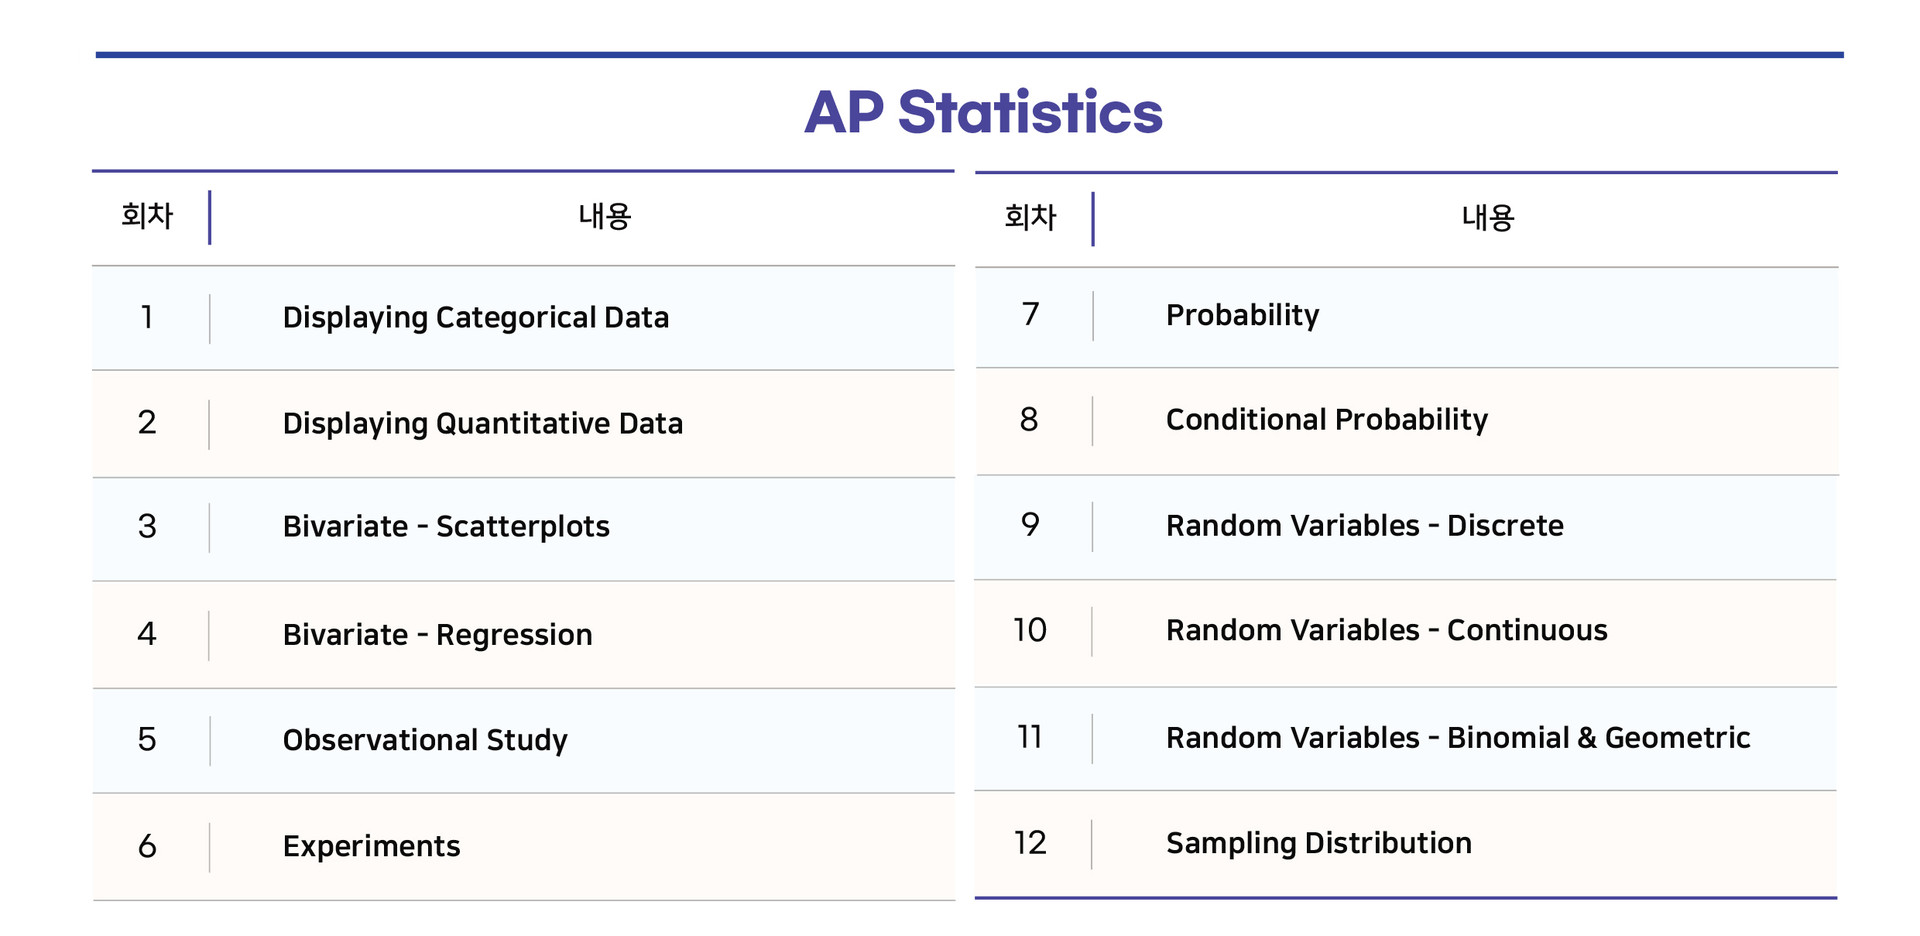Choose the Observational Study lesson
This screenshot has height=936, width=1920.
[x=425, y=741]
